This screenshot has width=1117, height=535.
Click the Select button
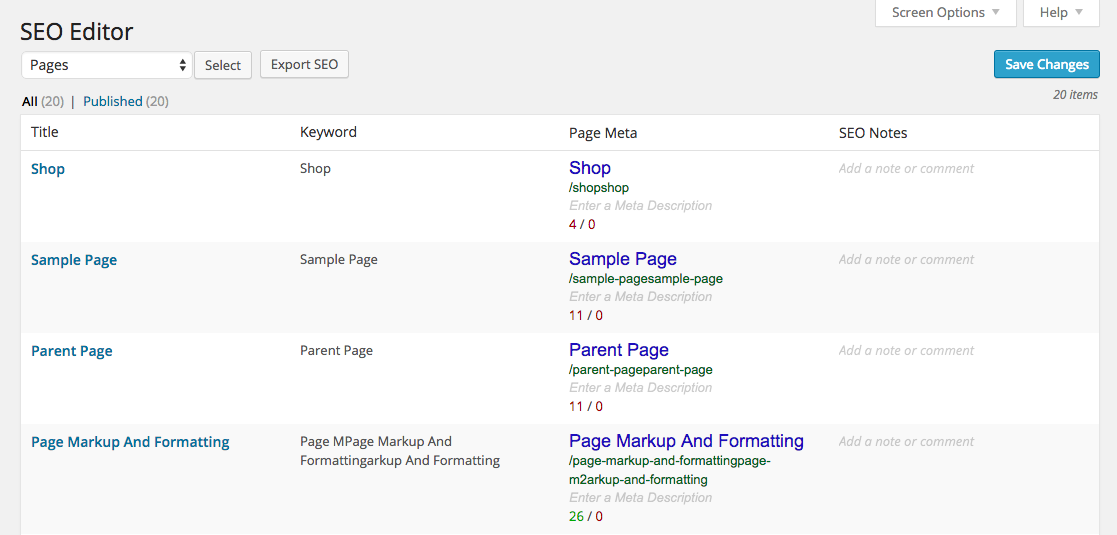(x=223, y=65)
